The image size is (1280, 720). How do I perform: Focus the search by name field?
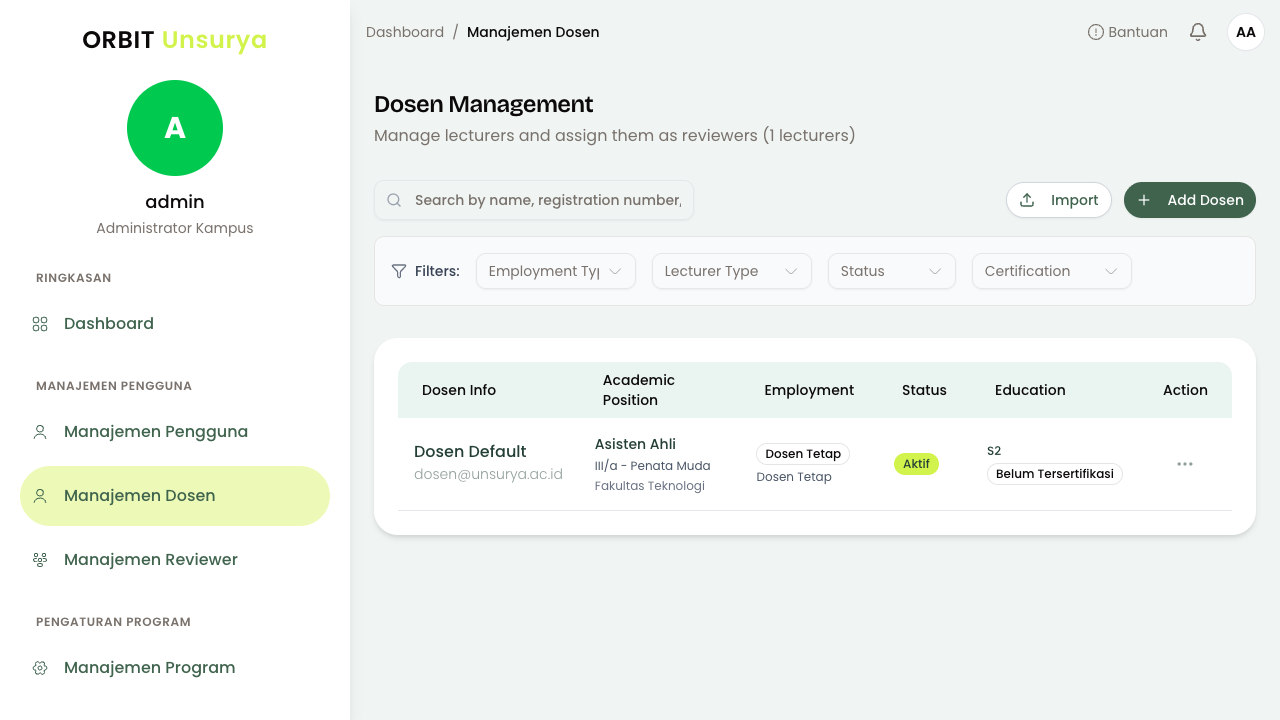534,200
